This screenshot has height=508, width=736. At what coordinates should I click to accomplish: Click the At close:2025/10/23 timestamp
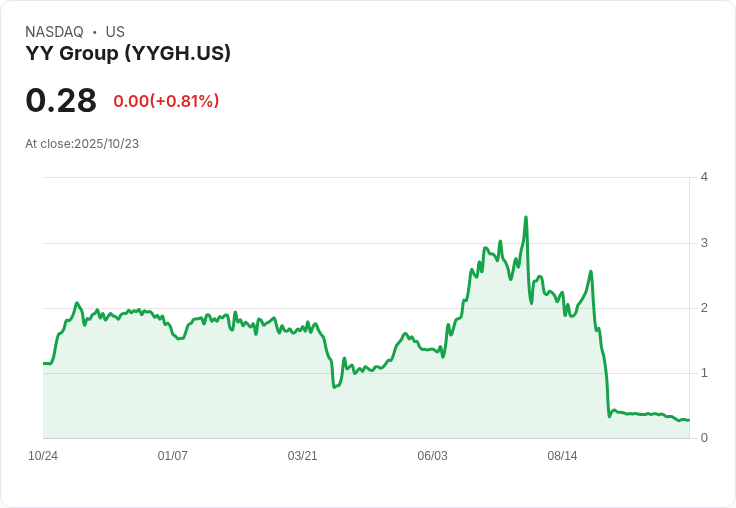click(82, 144)
